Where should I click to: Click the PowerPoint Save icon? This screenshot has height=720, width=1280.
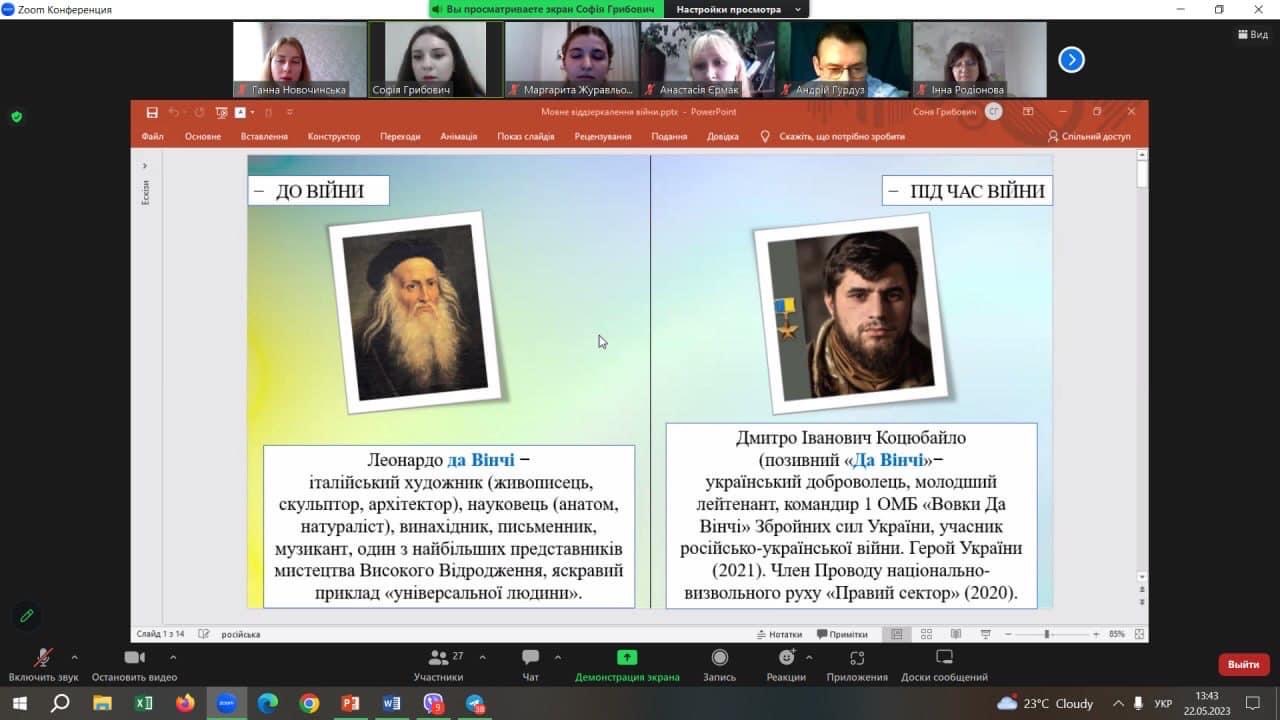click(x=152, y=112)
